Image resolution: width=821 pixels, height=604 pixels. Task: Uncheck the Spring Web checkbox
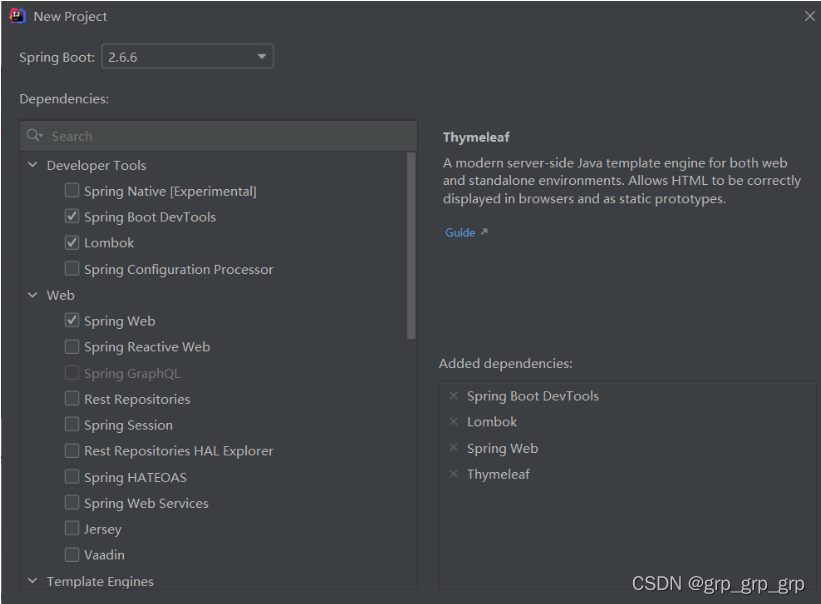click(x=72, y=320)
